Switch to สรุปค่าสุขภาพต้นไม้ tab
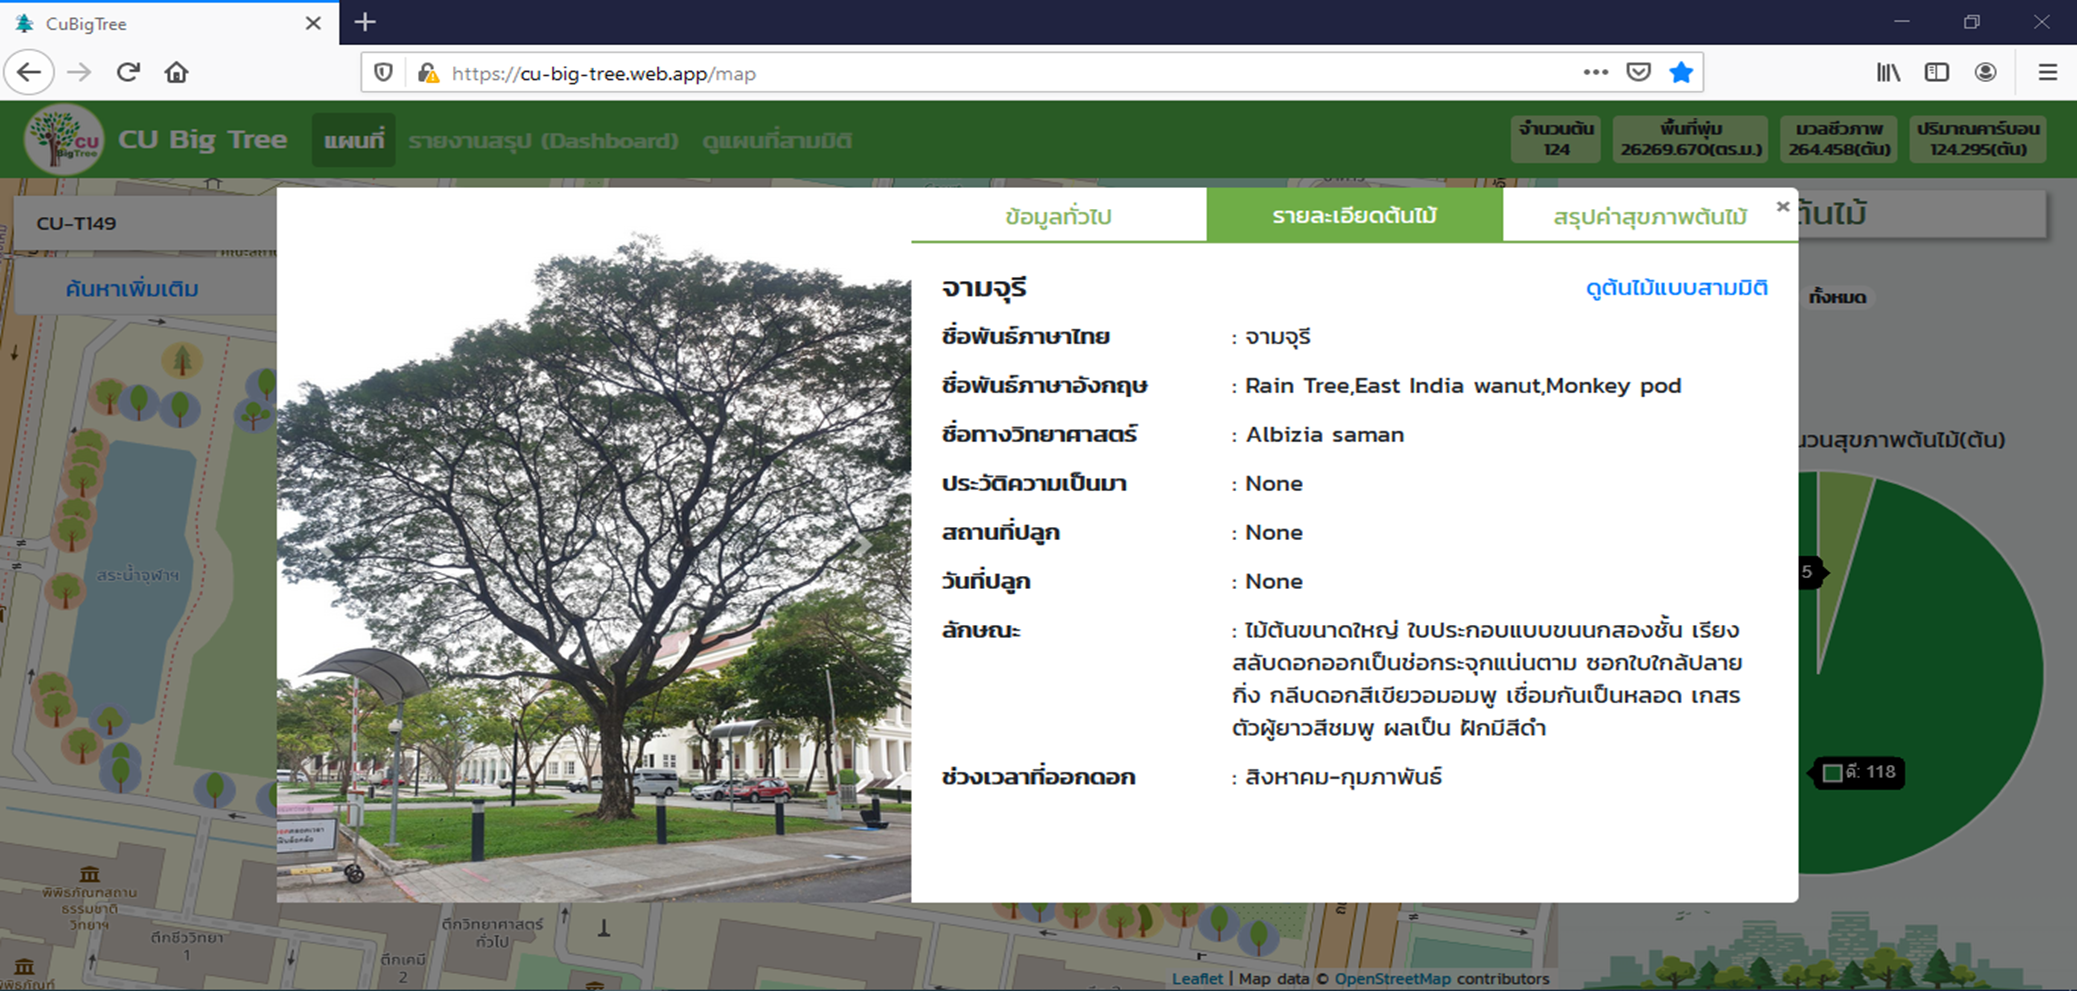 coord(1649,217)
